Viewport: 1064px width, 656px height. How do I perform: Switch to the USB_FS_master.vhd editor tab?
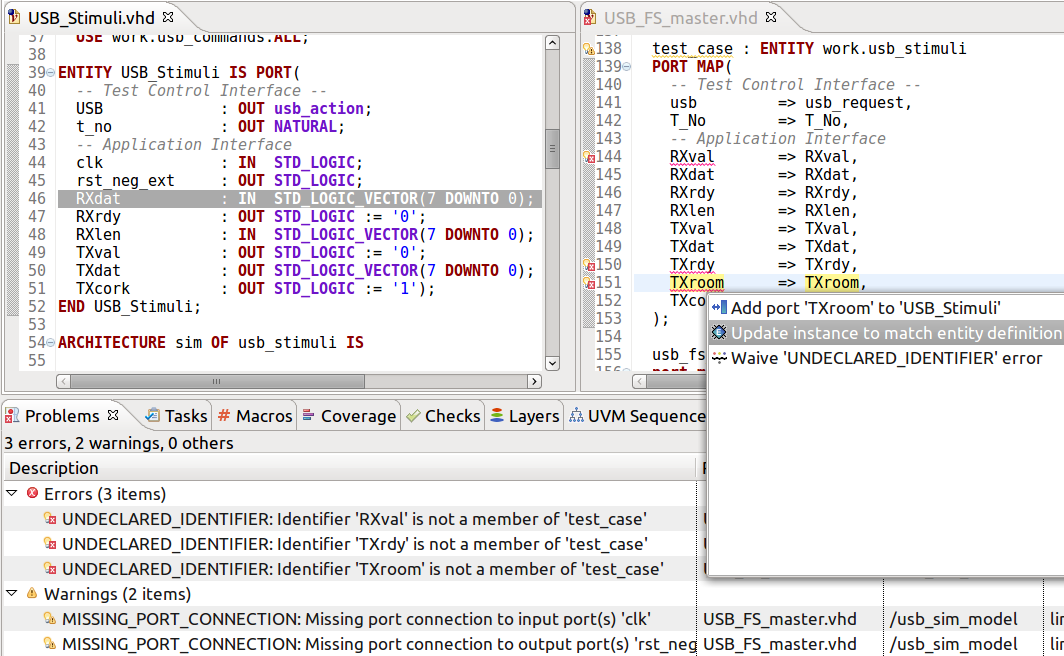680,16
